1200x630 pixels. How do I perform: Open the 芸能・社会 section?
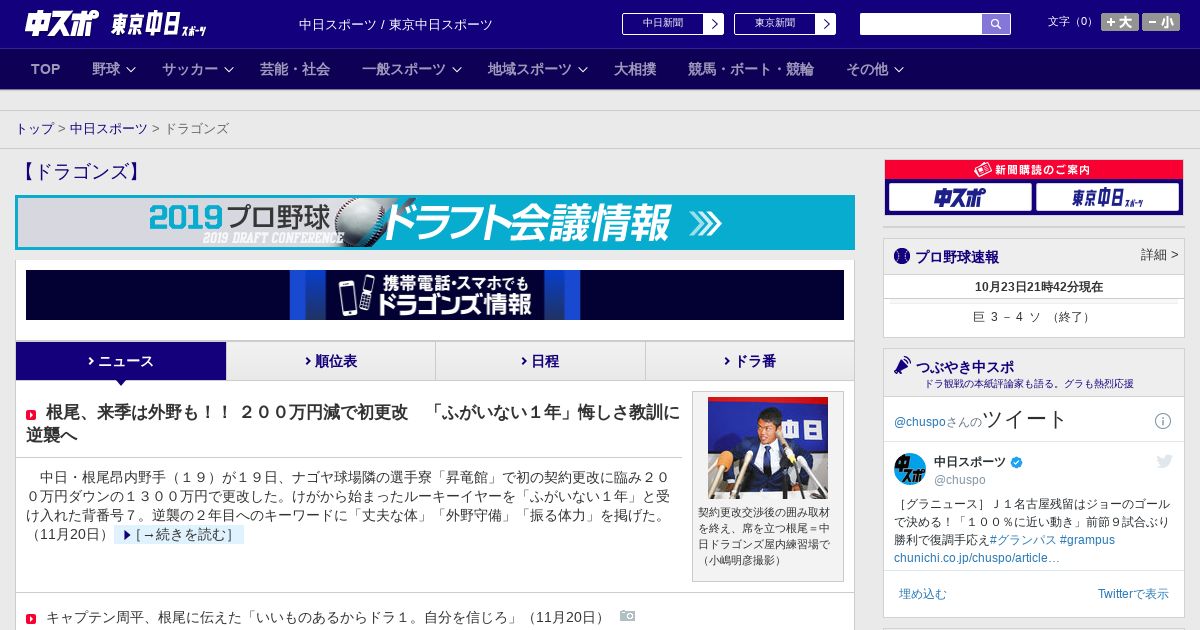[295, 69]
